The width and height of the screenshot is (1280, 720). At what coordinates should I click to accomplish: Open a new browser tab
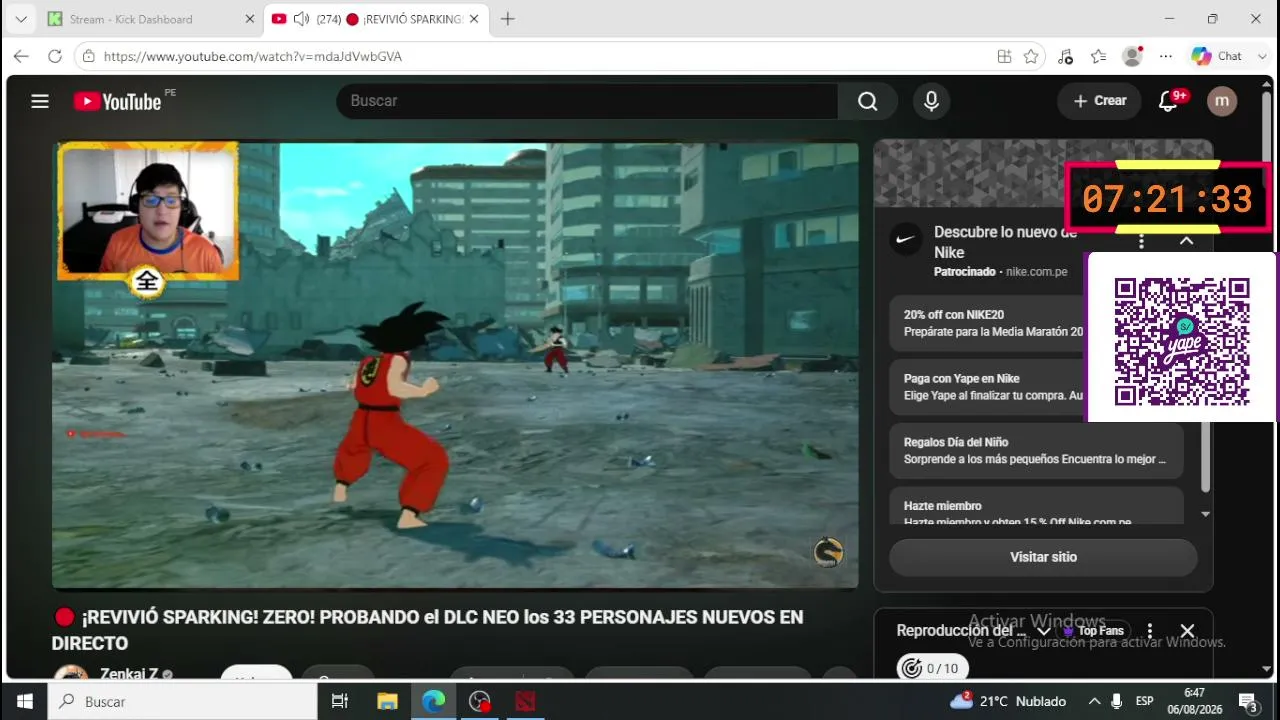tap(508, 19)
